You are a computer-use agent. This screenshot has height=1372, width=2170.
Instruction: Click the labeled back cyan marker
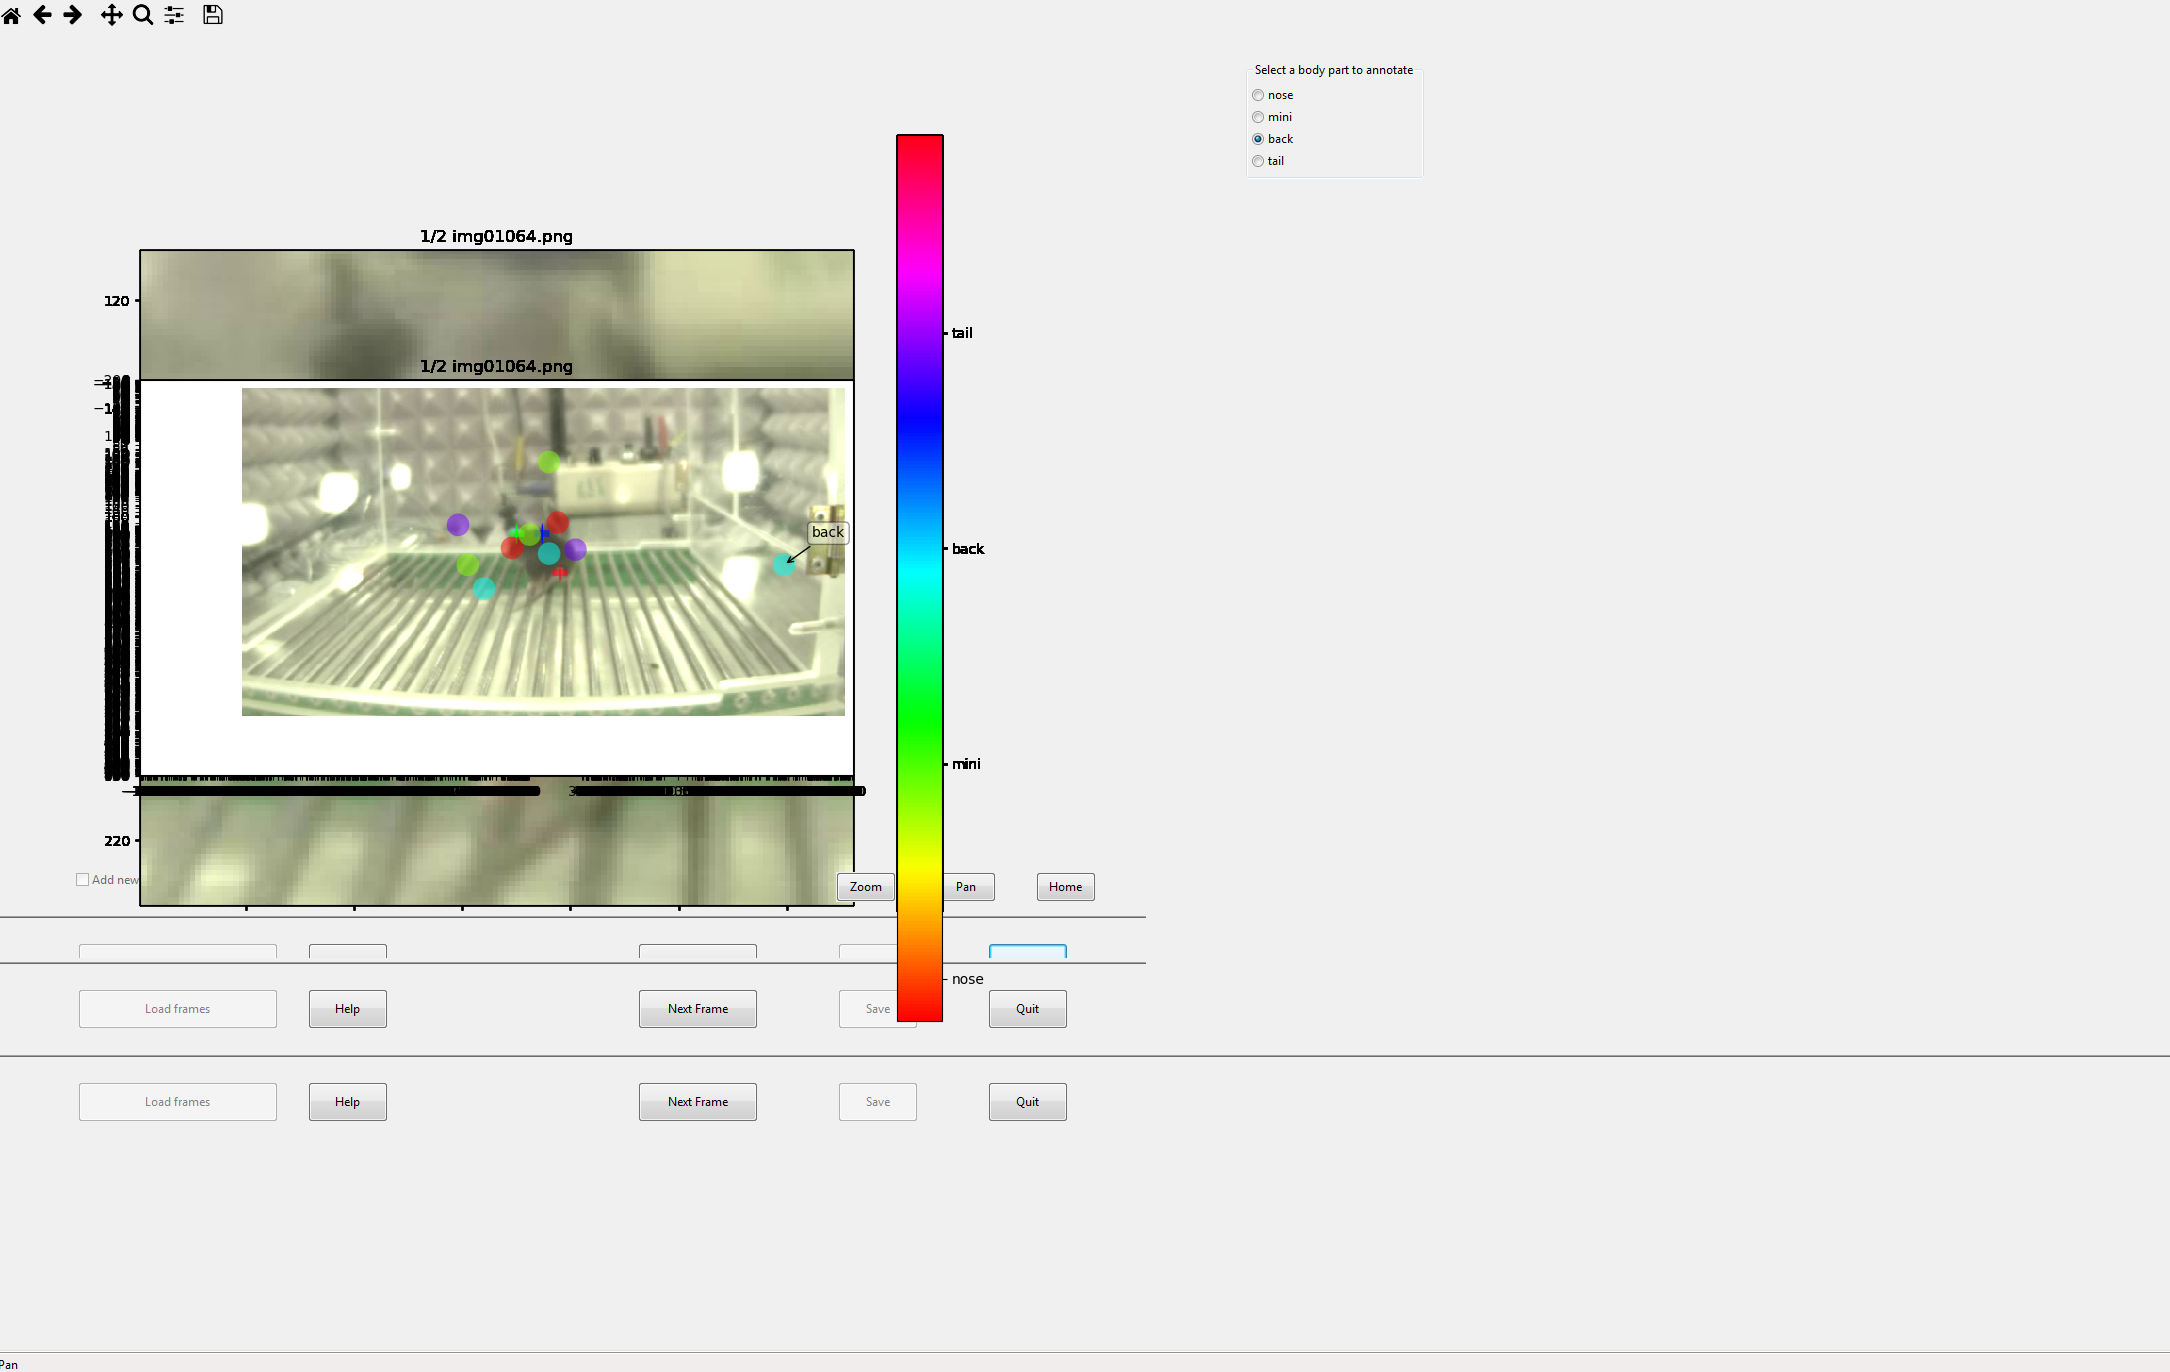[784, 565]
